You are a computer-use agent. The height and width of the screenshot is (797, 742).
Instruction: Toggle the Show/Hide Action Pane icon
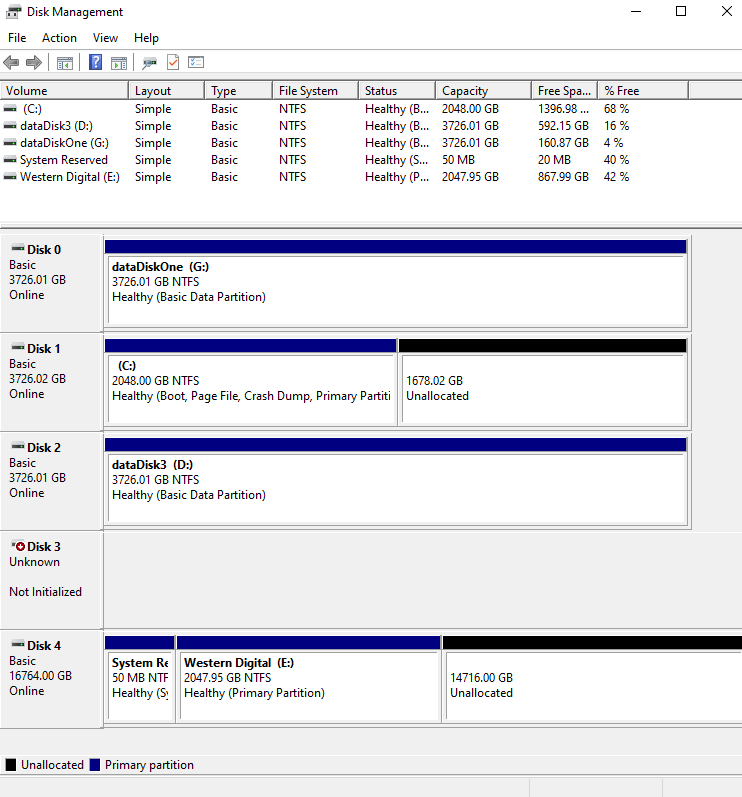pos(119,63)
